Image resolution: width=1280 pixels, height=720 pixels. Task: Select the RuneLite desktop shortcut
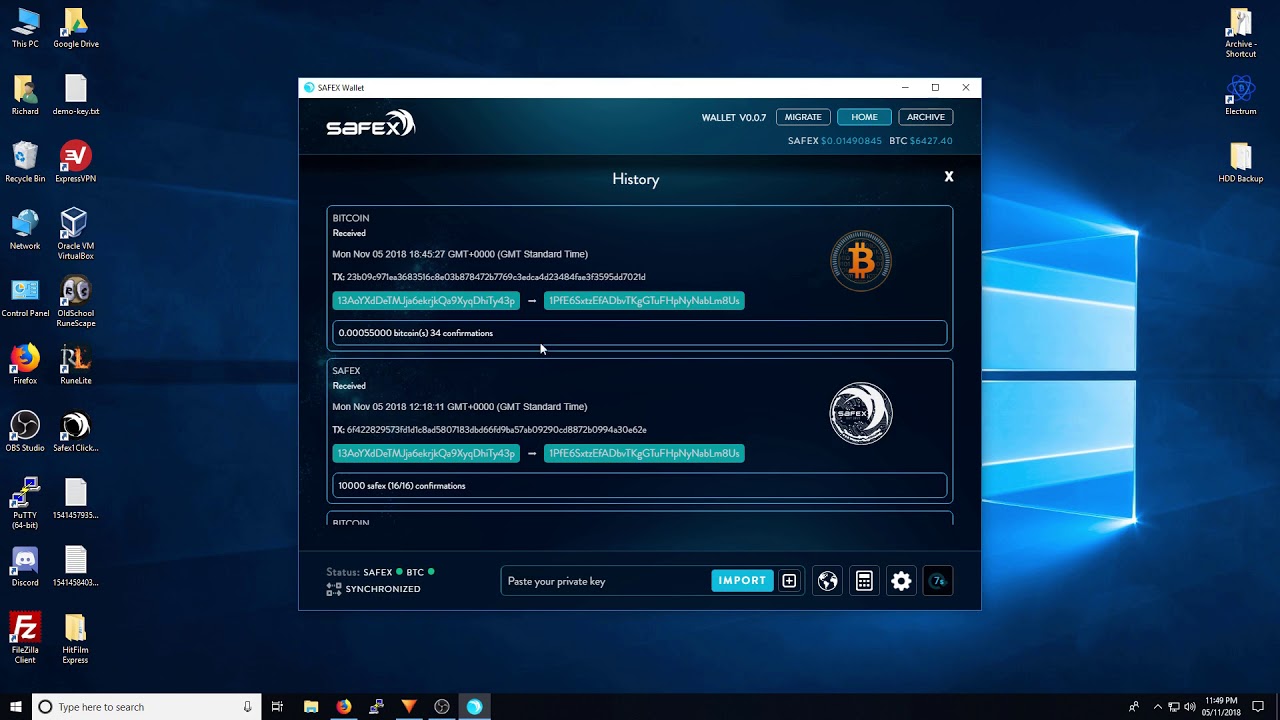pyautogui.click(x=76, y=364)
